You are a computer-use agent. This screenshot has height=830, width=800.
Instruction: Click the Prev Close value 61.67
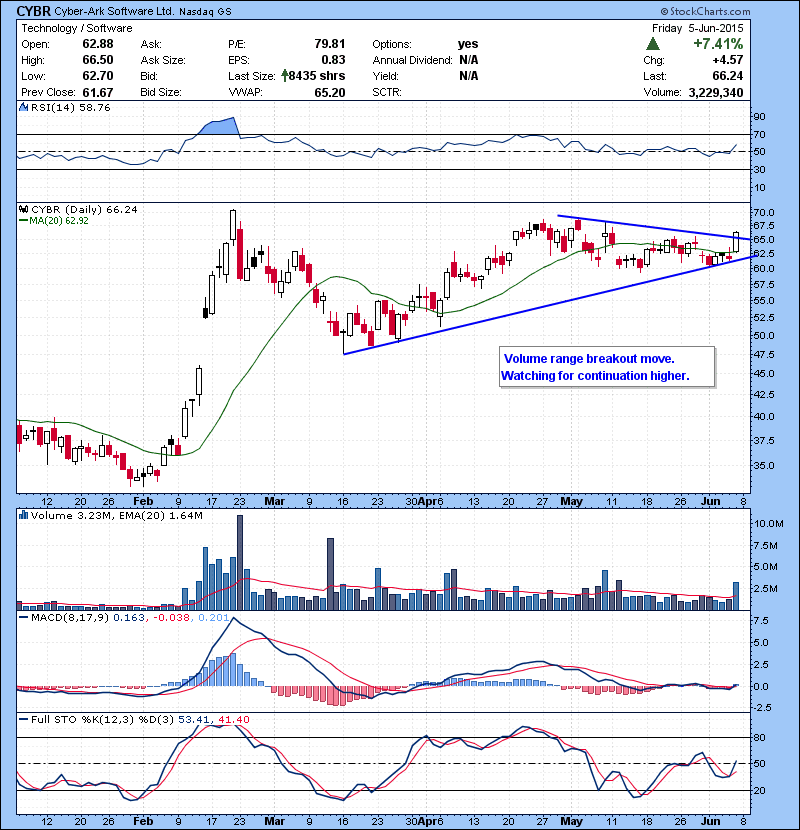click(98, 93)
